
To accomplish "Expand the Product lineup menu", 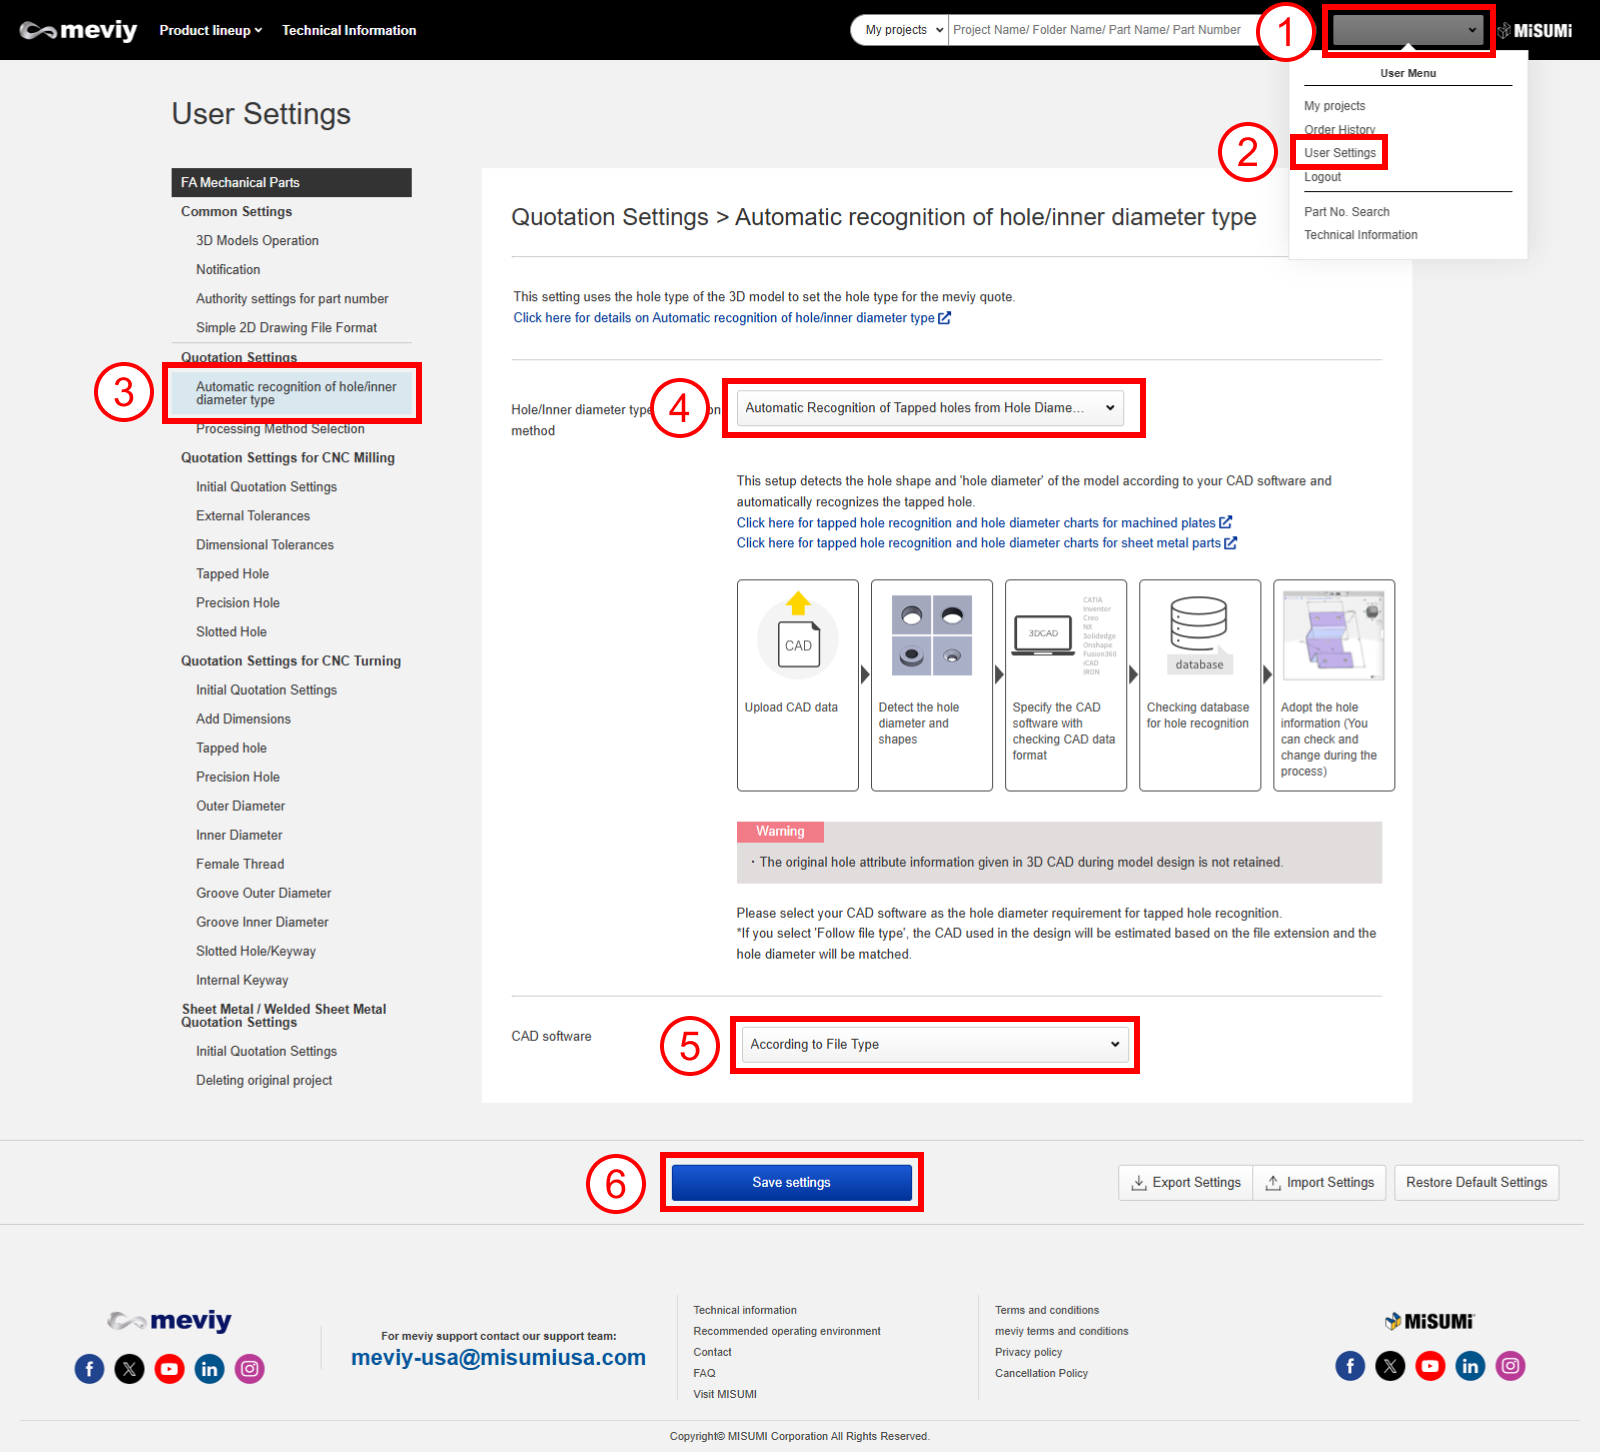I will (210, 30).
